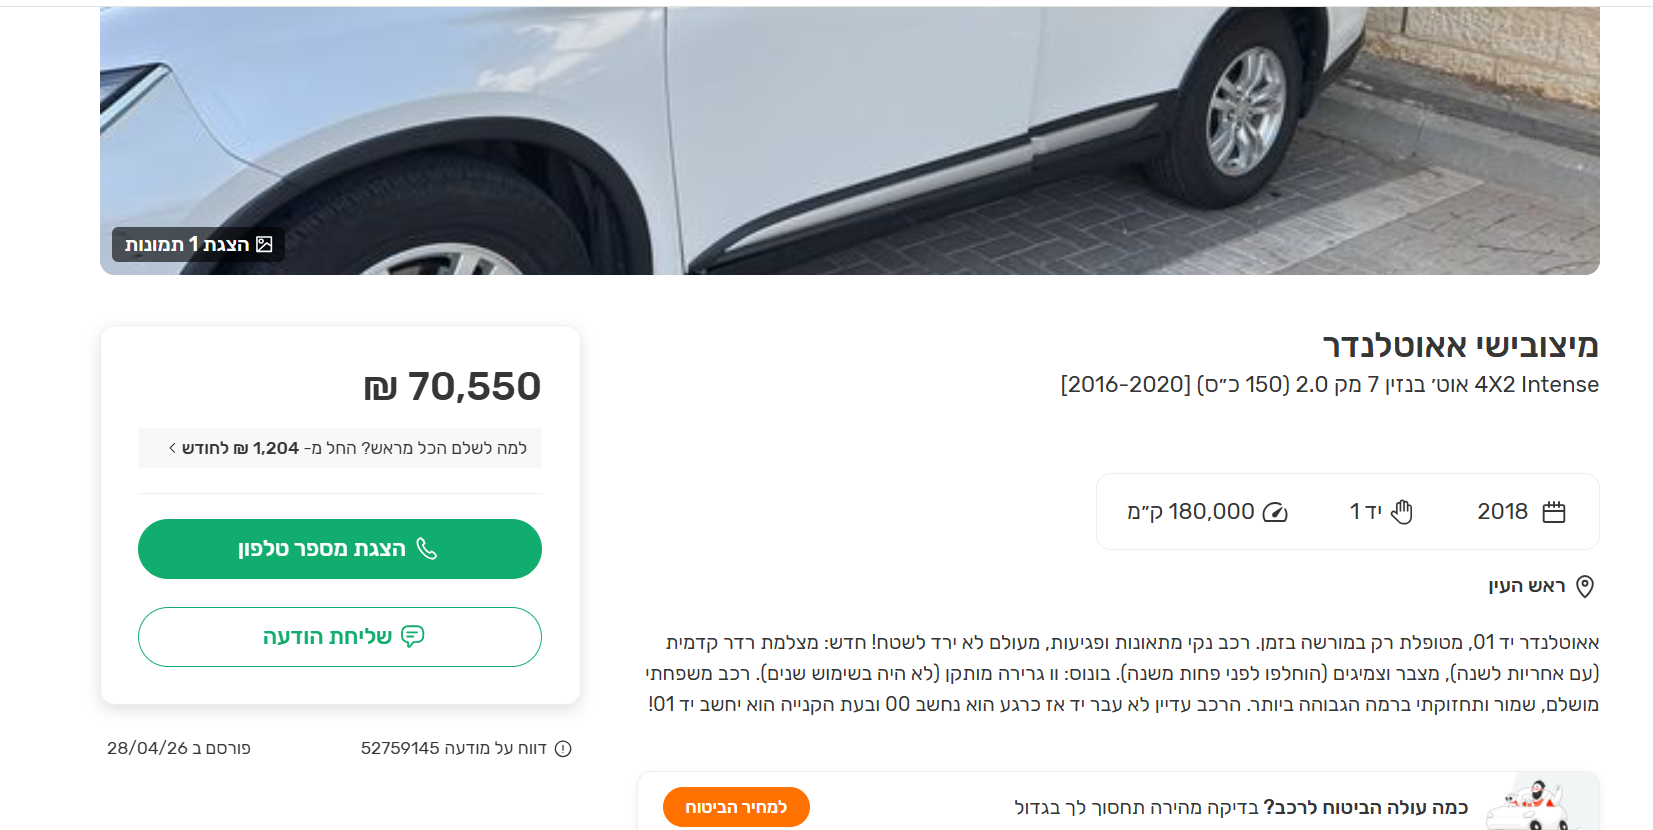
Task: Click the orange למחיר הביטוח button
Action: [x=736, y=807]
